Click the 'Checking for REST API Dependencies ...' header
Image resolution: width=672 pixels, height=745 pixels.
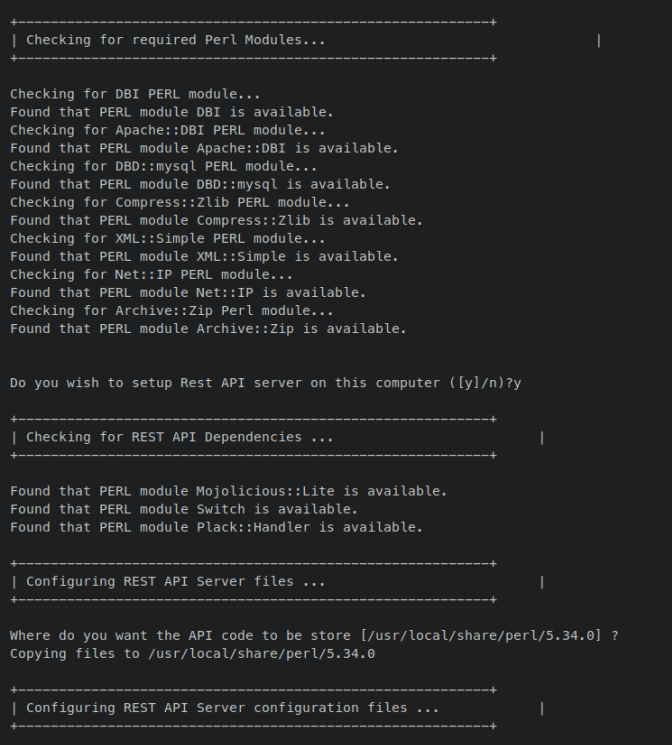[x=179, y=437]
